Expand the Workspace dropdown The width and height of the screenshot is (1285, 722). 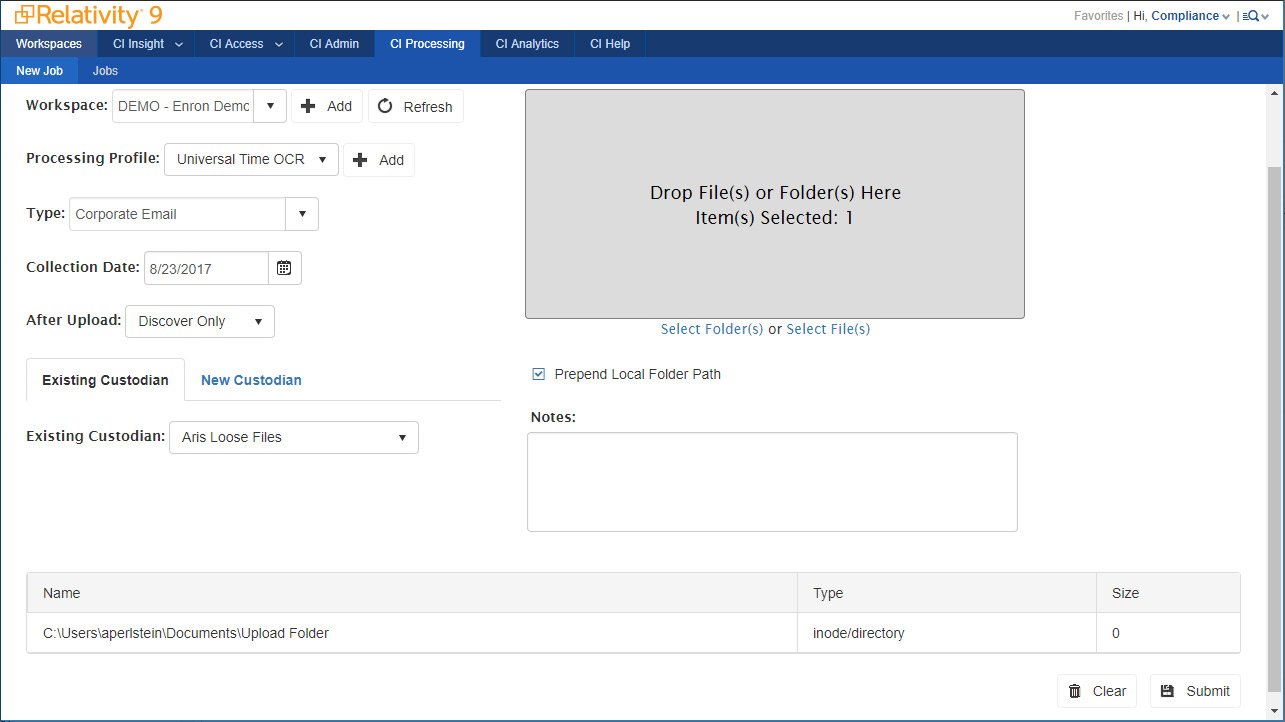(x=270, y=106)
